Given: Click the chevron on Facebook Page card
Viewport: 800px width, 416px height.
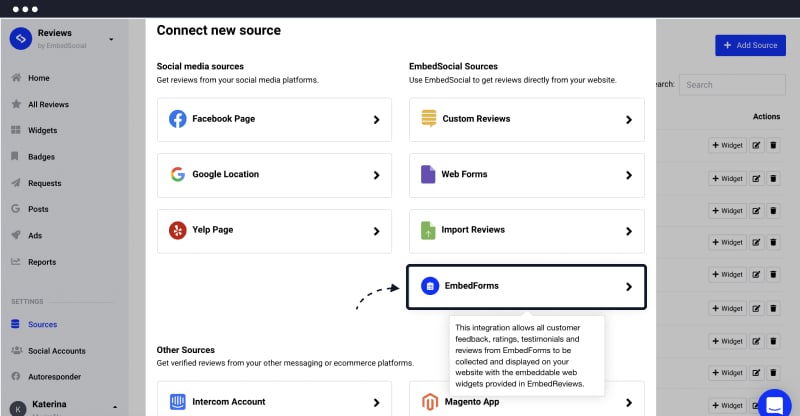Looking at the screenshot, I should click(377, 119).
